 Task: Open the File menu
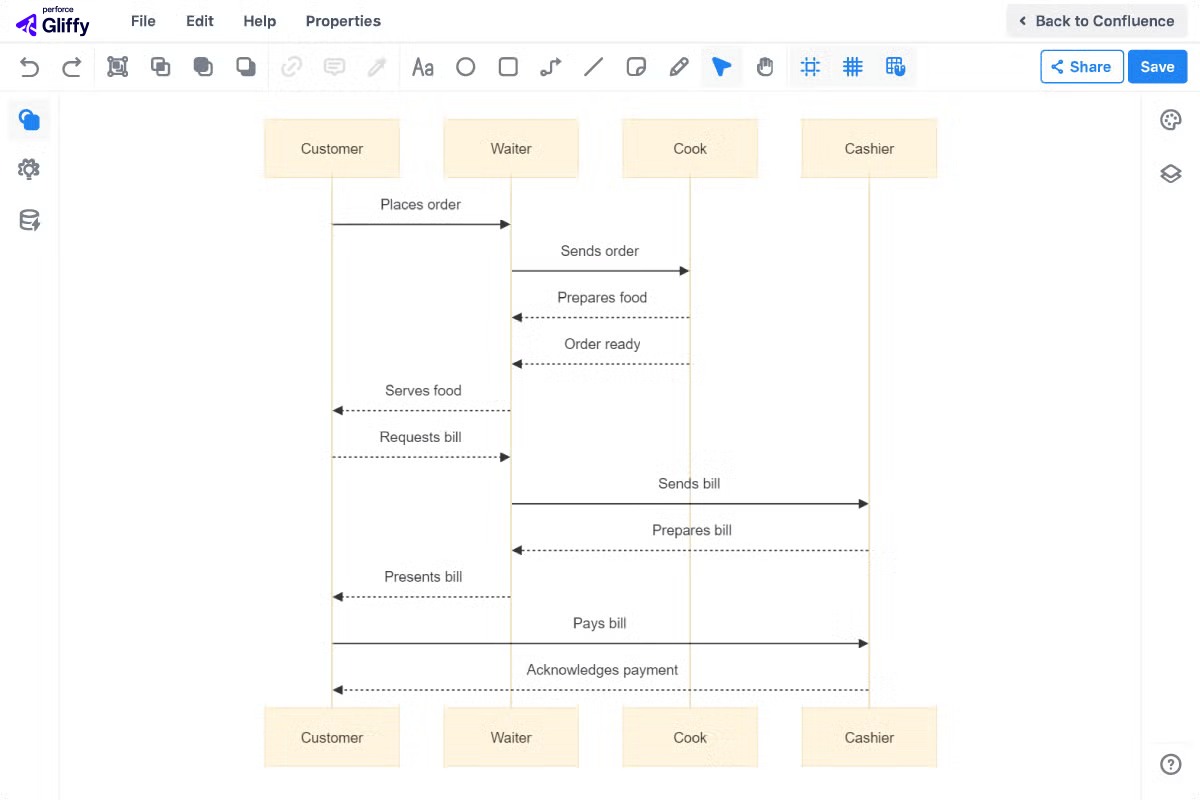tap(143, 21)
